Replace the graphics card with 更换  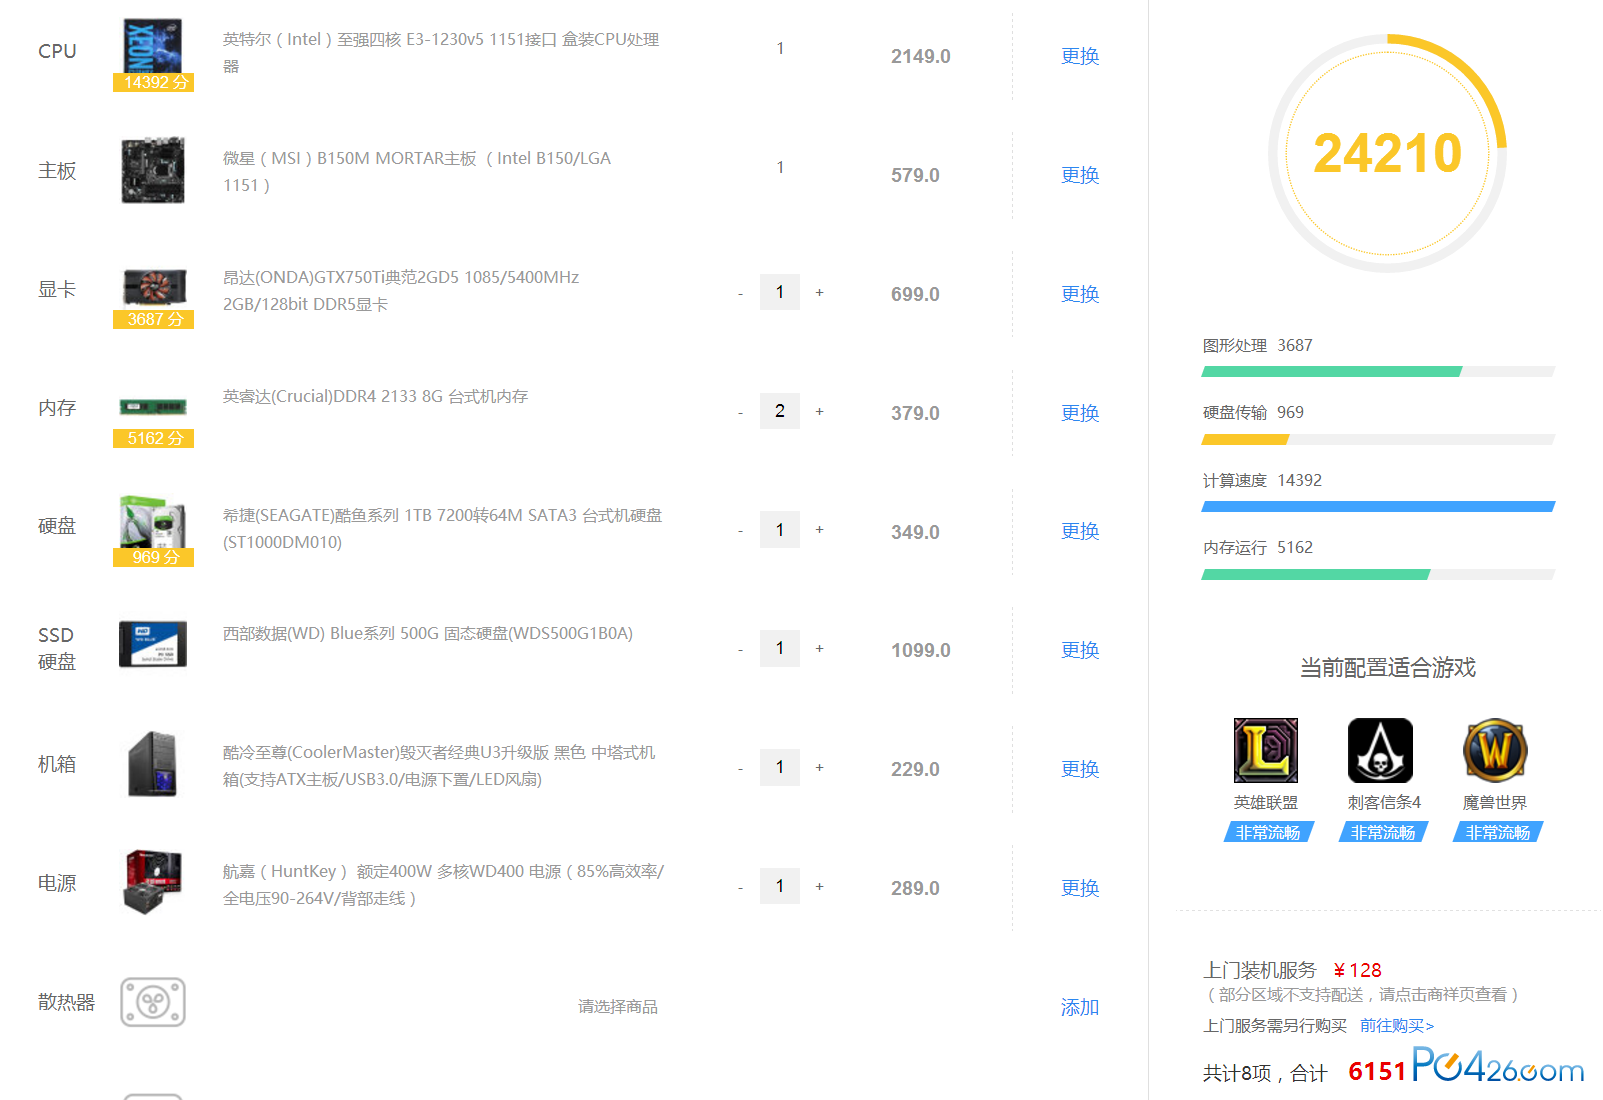coord(1080,294)
